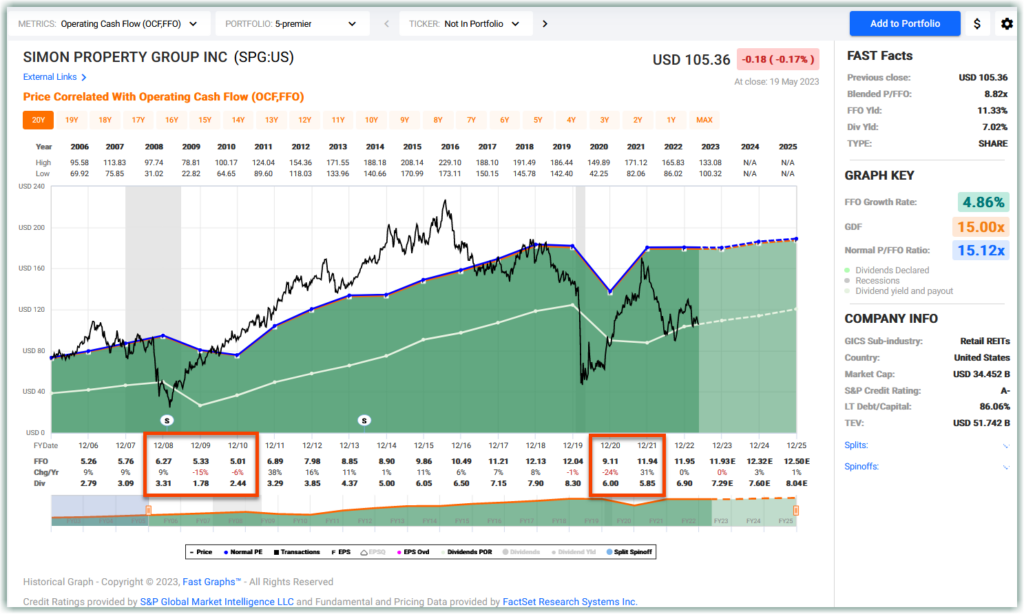The width and height of the screenshot is (1024, 614).
Task: Click the left chevron beside the TICKER selector
Action: click(387, 23)
